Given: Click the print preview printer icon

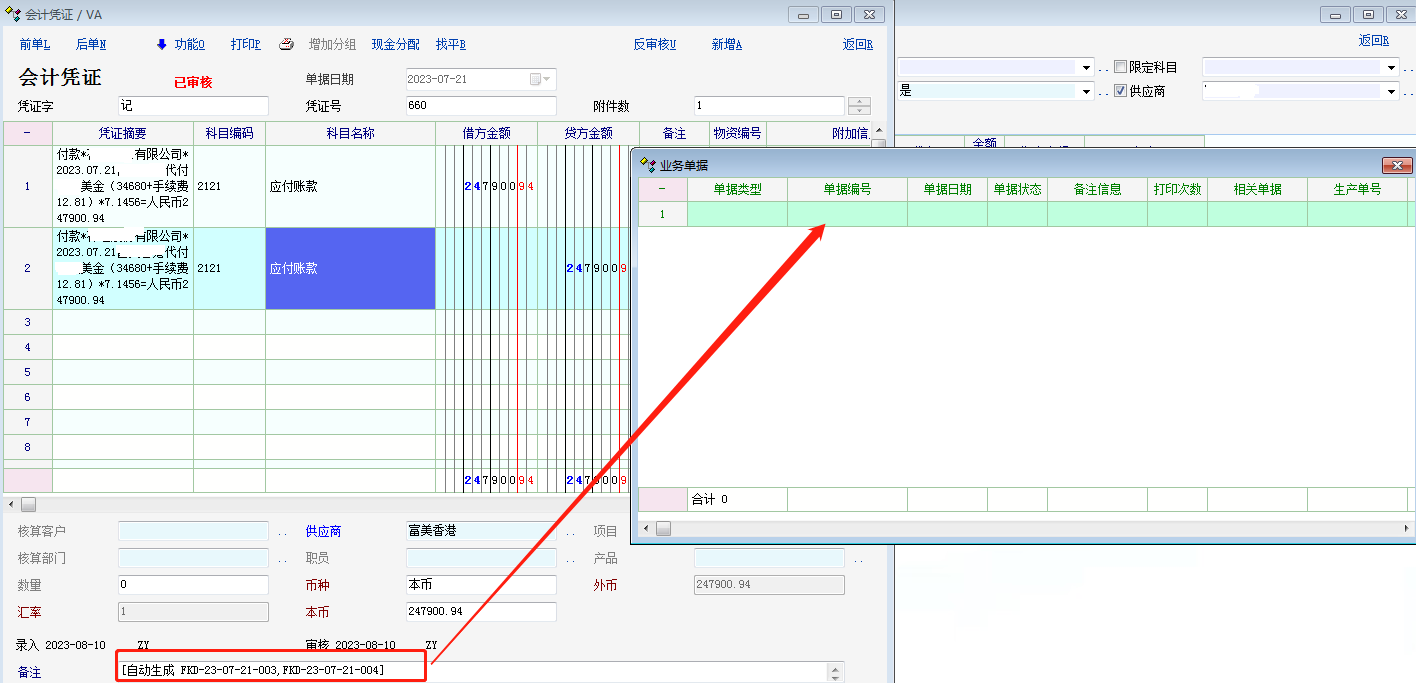Looking at the screenshot, I should [286, 44].
